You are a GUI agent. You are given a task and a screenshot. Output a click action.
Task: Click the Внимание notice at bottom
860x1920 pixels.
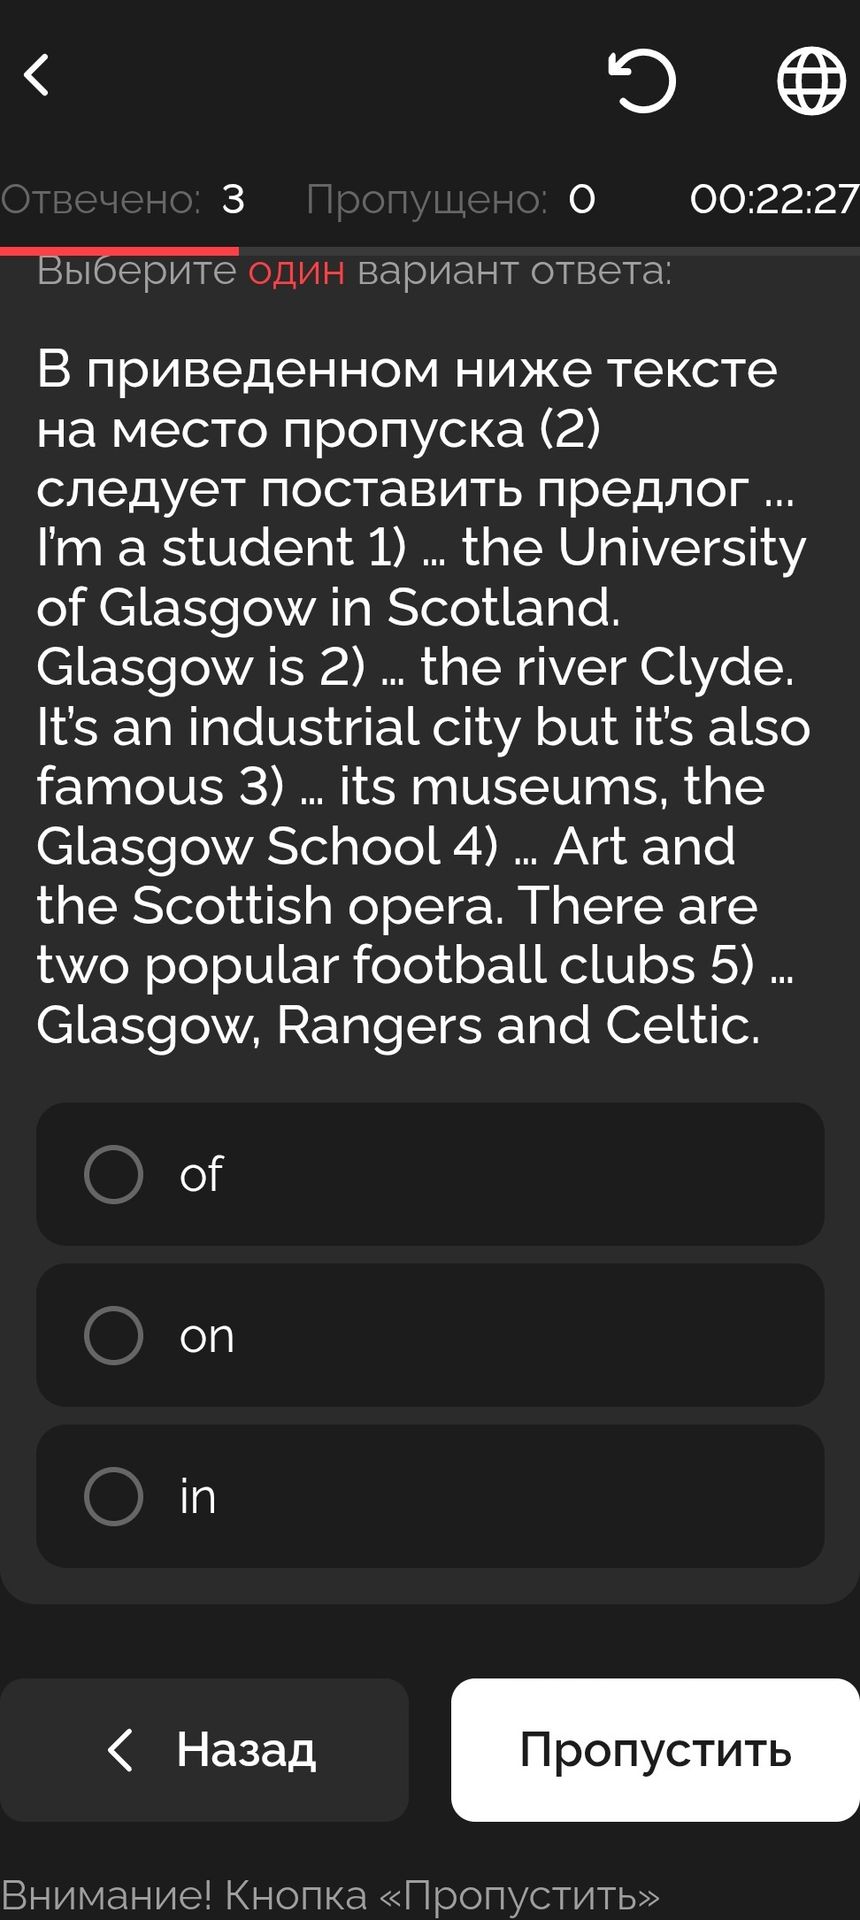point(330,1895)
